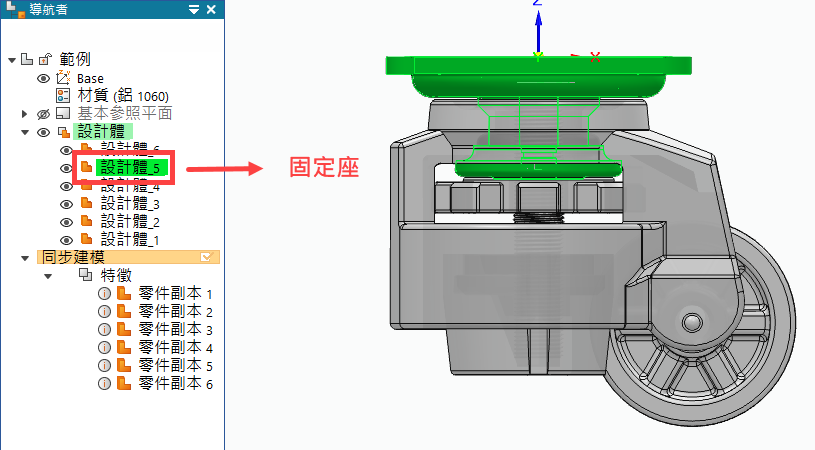Click the Base coordinate system icon

point(63,78)
